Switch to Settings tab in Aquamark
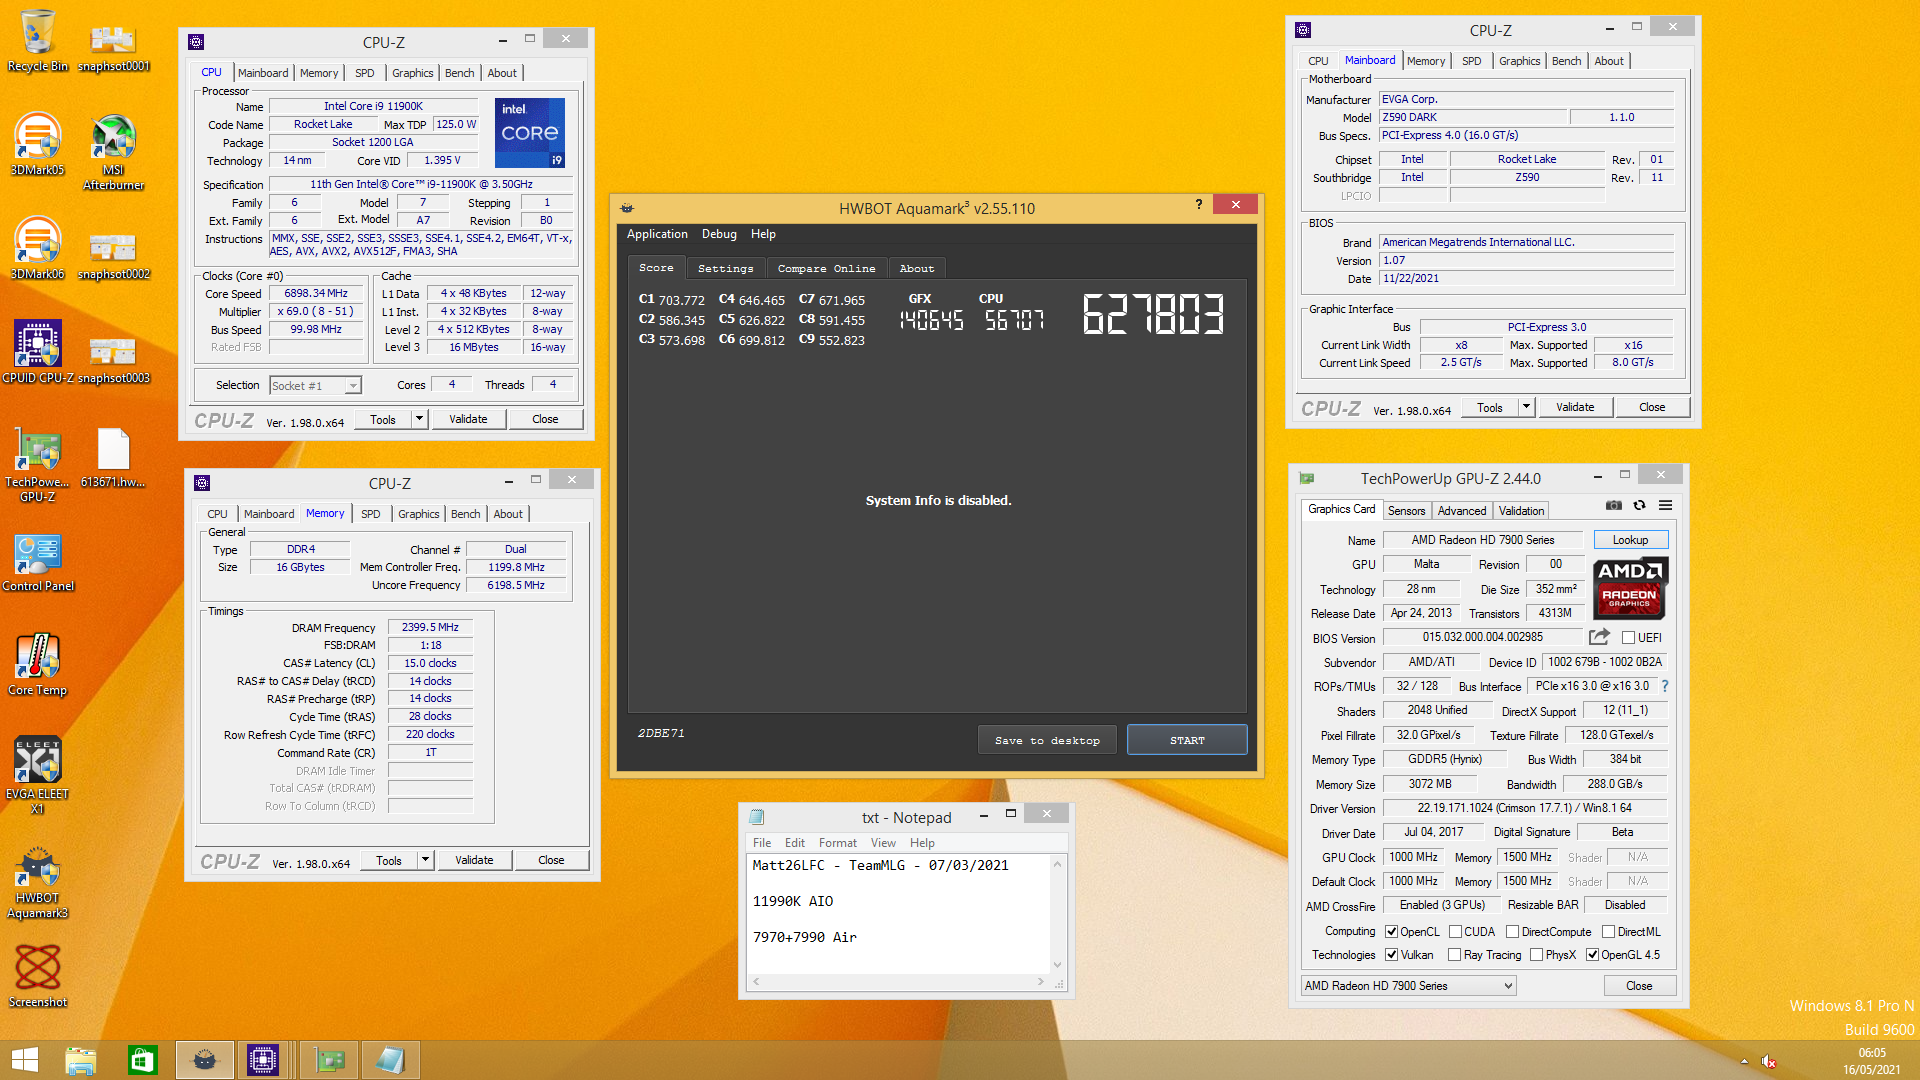The height and width of the screenshot is (1080, 1920). (x=725, y=268)
